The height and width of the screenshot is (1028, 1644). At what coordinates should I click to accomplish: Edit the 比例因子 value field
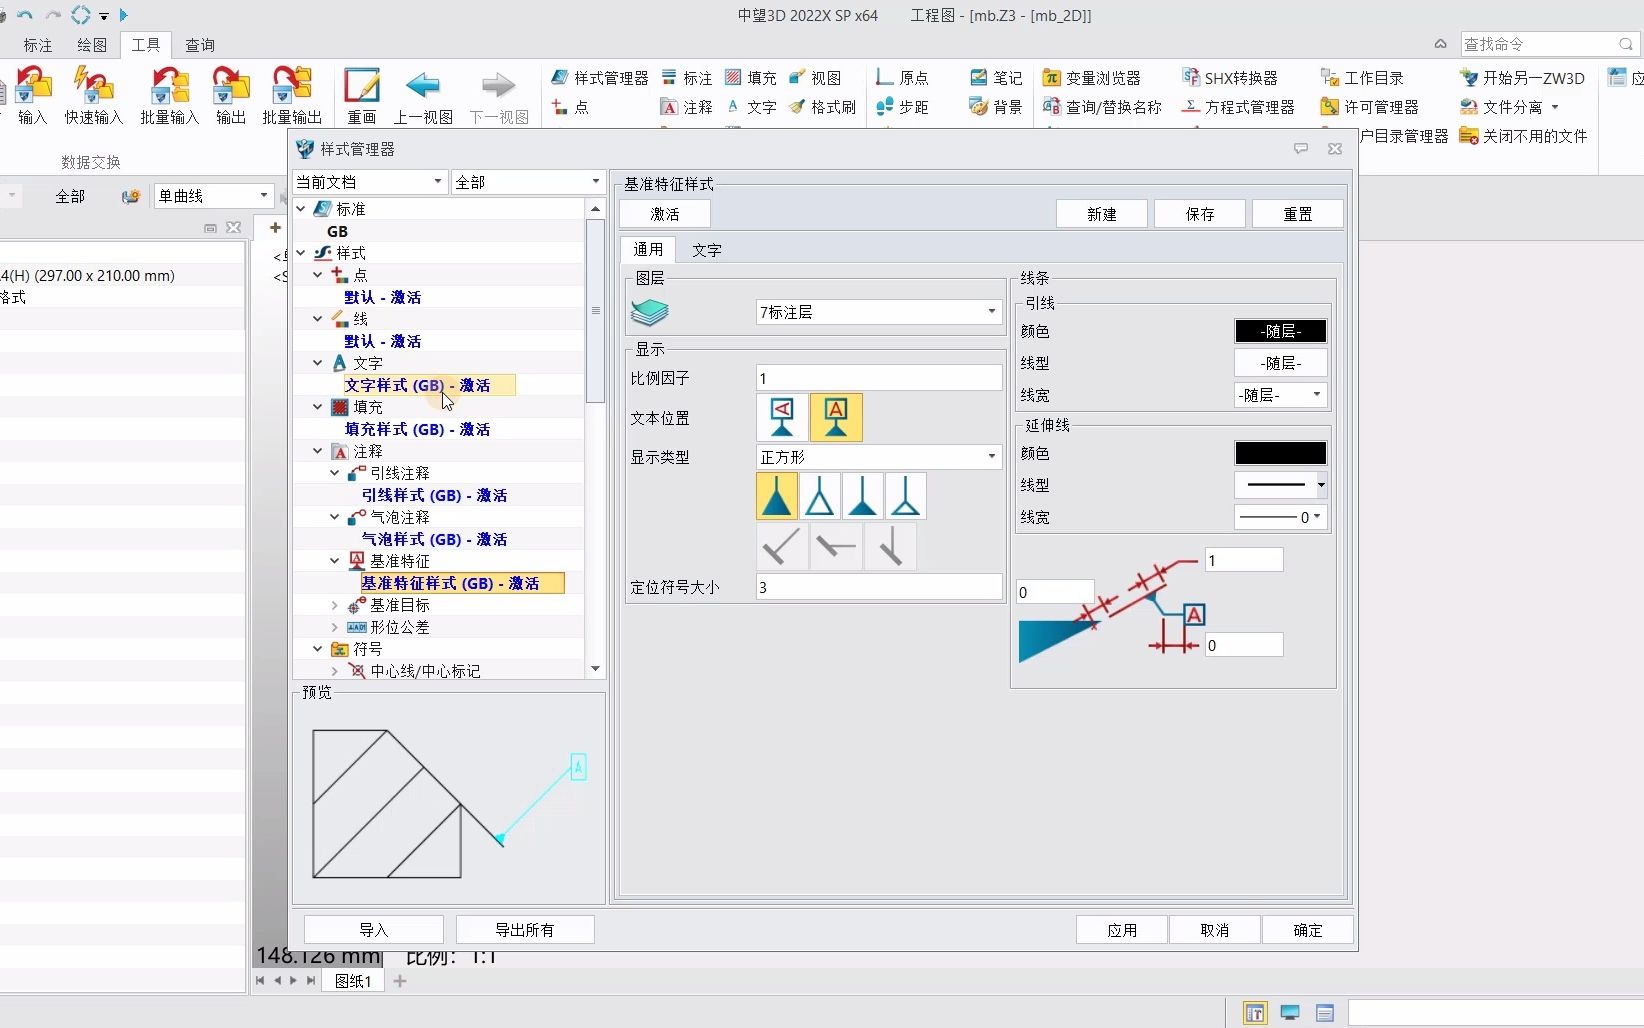click(x=878, y=378)
